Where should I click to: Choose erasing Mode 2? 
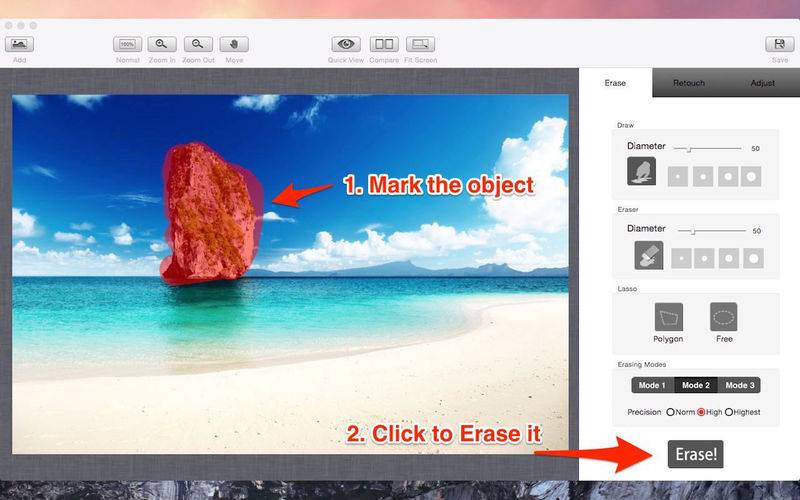pos(696,385)
